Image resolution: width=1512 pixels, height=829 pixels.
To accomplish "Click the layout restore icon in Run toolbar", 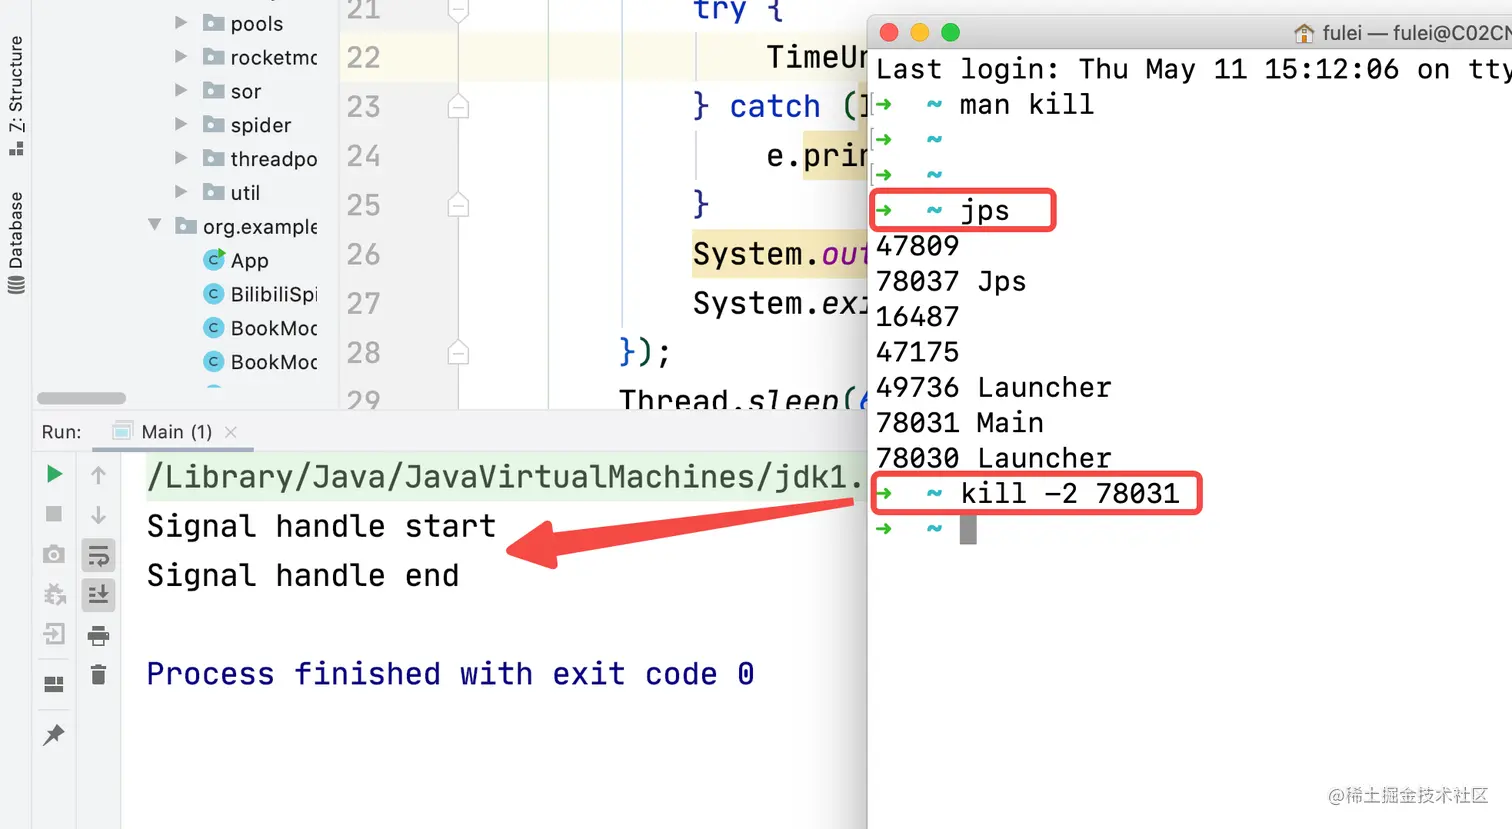I will [54, 684].
